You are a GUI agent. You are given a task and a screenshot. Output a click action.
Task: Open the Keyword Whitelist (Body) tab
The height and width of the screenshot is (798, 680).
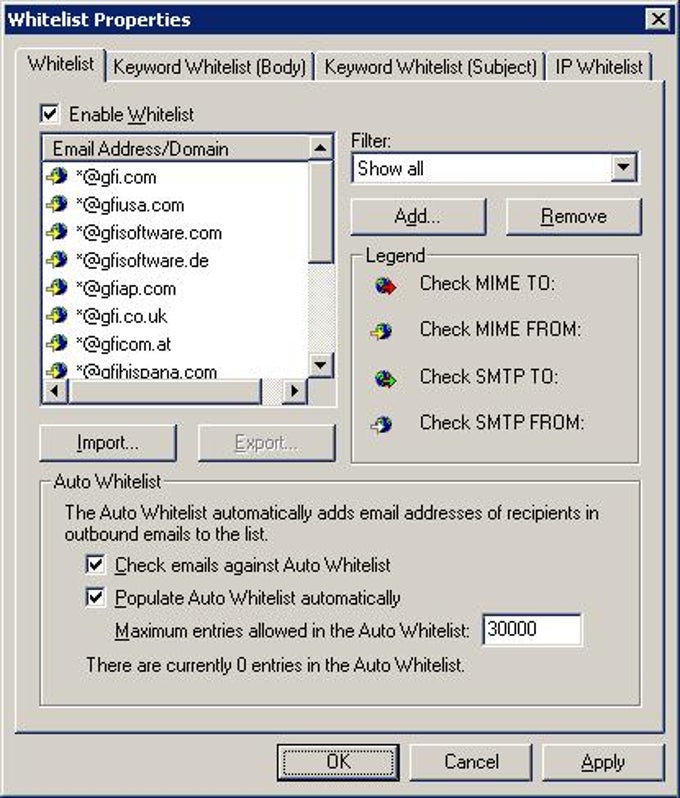(x=210, y=67)
